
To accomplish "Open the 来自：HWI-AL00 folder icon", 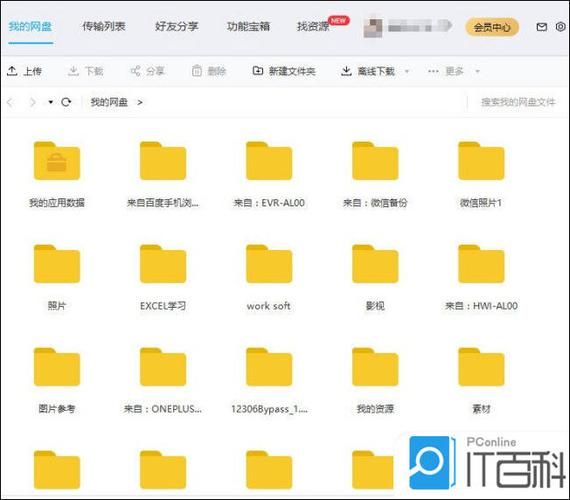I will (x=481, y=264).
